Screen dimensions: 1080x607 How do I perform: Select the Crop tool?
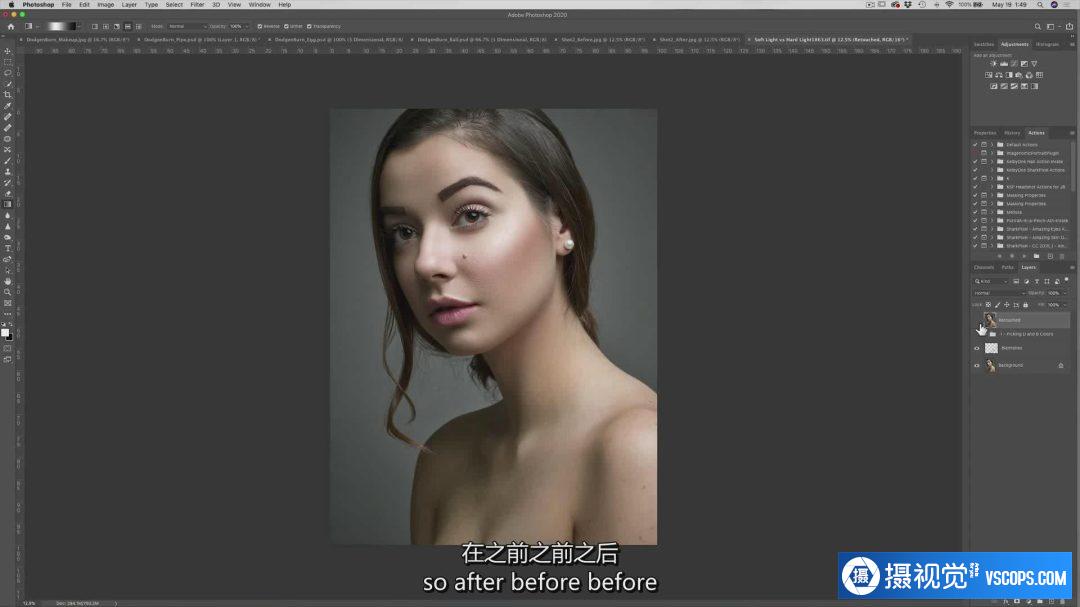pos(8,95)
